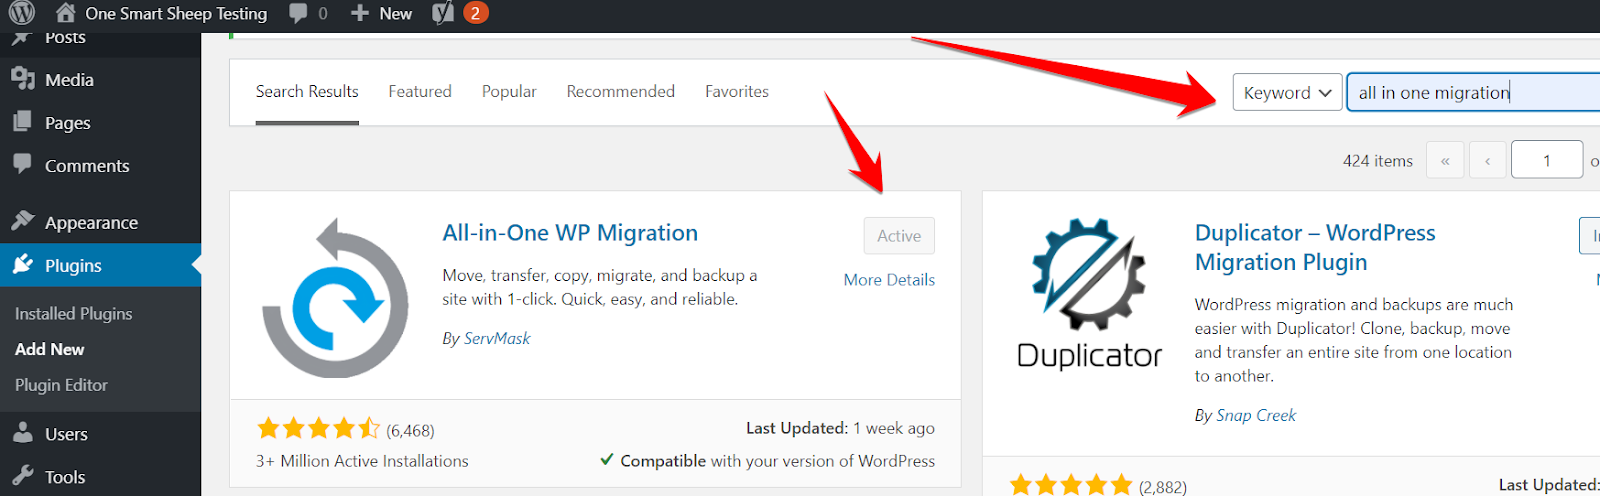Open Posts in the sidebar
This screenshot has height=496, width=1600.
(x=65, y=38)
